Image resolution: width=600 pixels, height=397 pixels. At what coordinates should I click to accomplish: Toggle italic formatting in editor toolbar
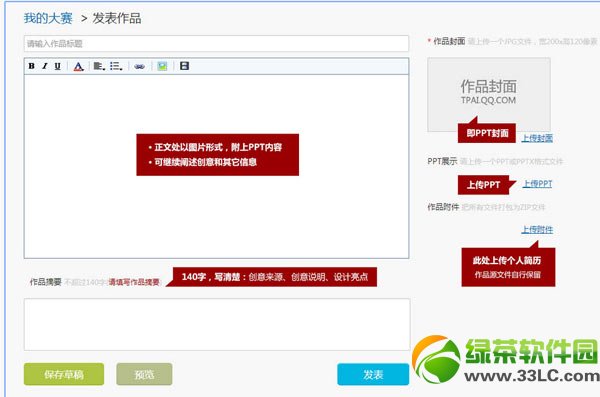click(45, 66)
